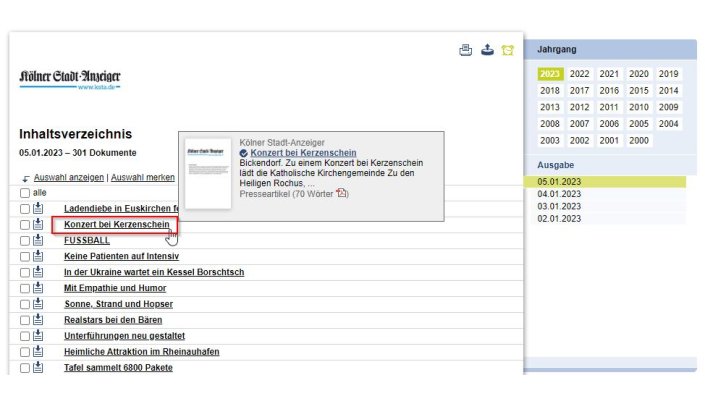Tick the 'alle' select-all checkbox
Image resolution: width=705 pixels, height=397 pixels.
tap(25, 193)
